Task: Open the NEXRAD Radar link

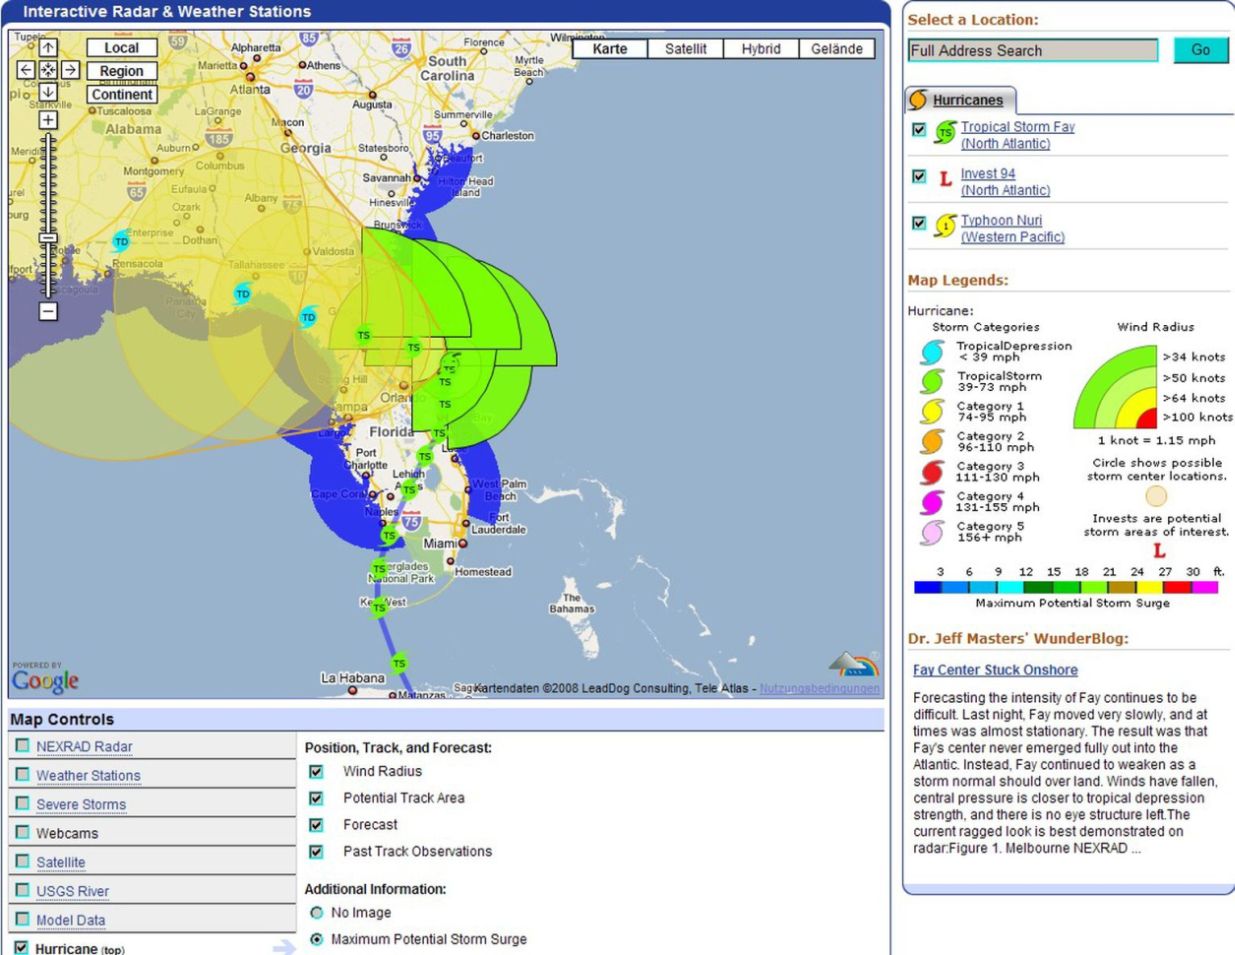Action: click(x=84, y=747)
